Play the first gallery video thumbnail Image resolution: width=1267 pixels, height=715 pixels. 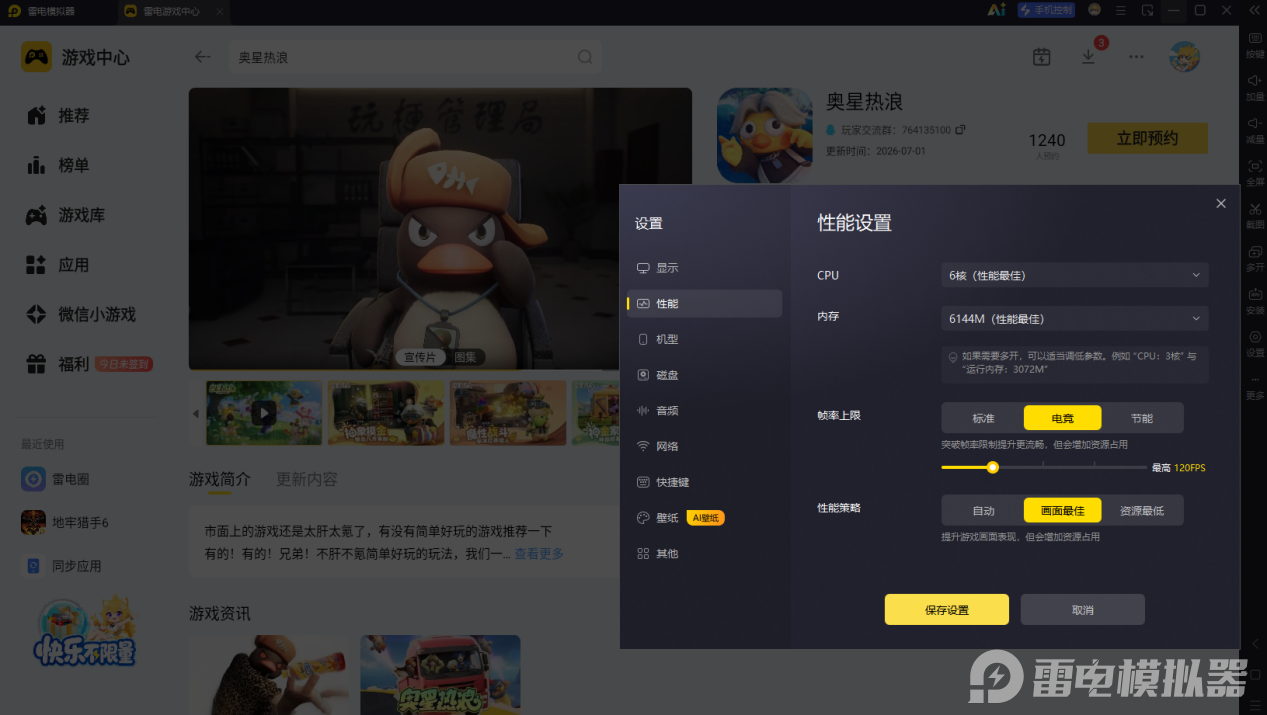(x=264, y=412)
